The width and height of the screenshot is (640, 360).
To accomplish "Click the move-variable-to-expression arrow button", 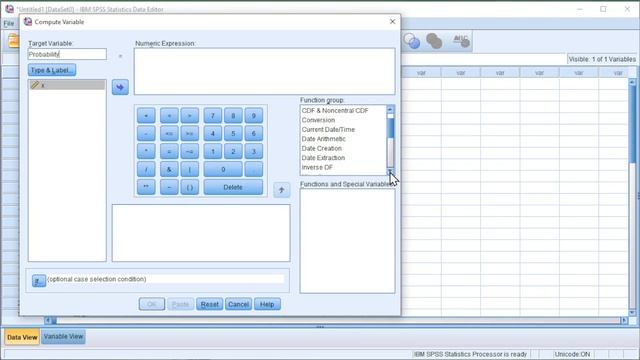I will (x=120, y=87).
